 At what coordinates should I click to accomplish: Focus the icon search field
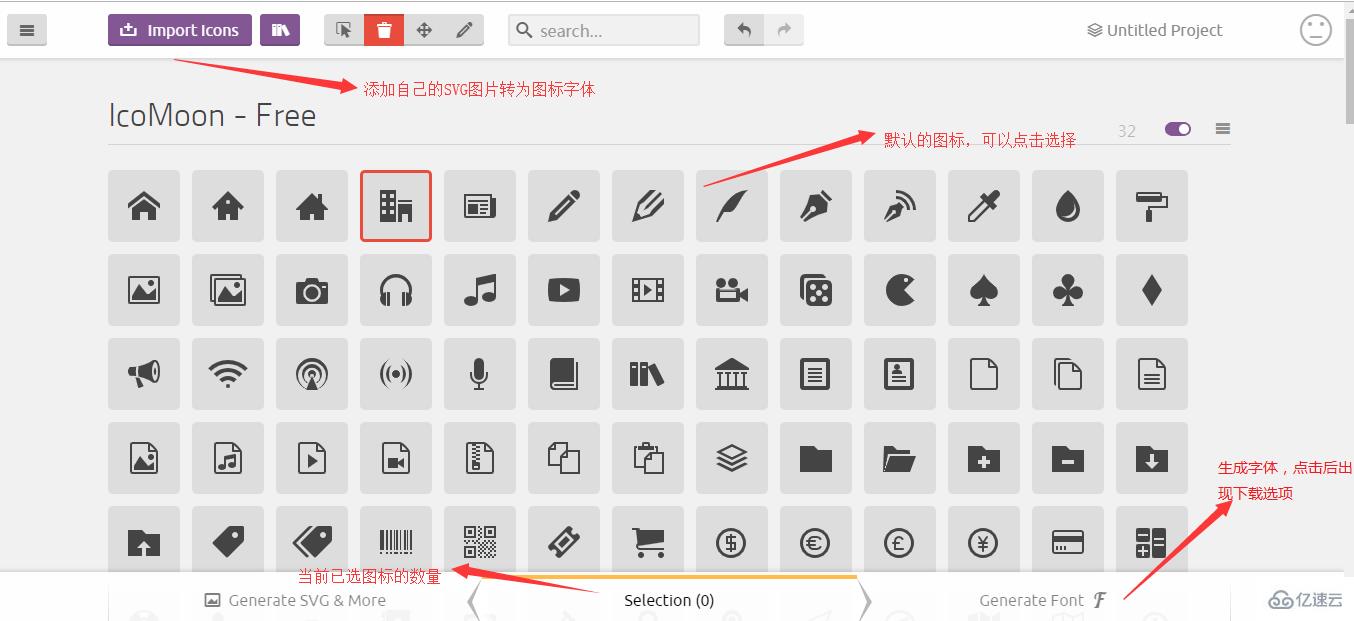pos(604,30)
